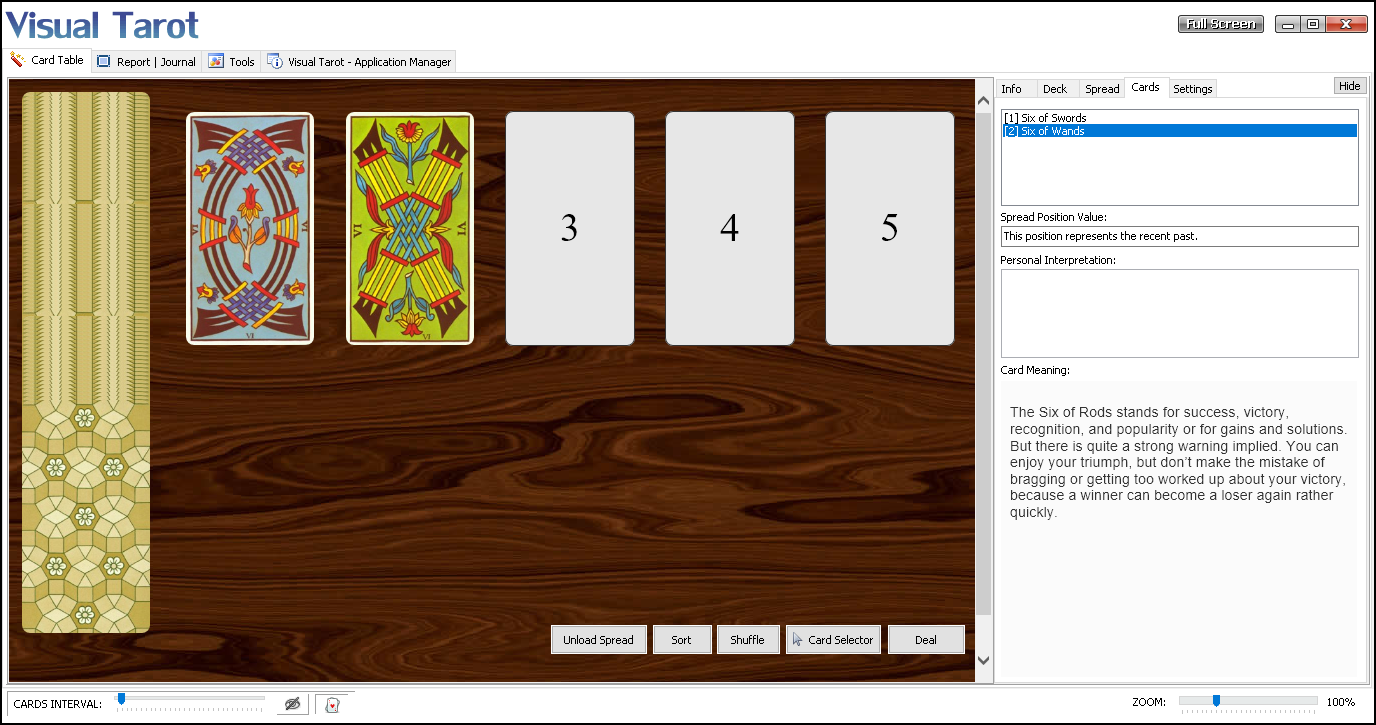Switch to the Info panel tab

point(1012,89)
